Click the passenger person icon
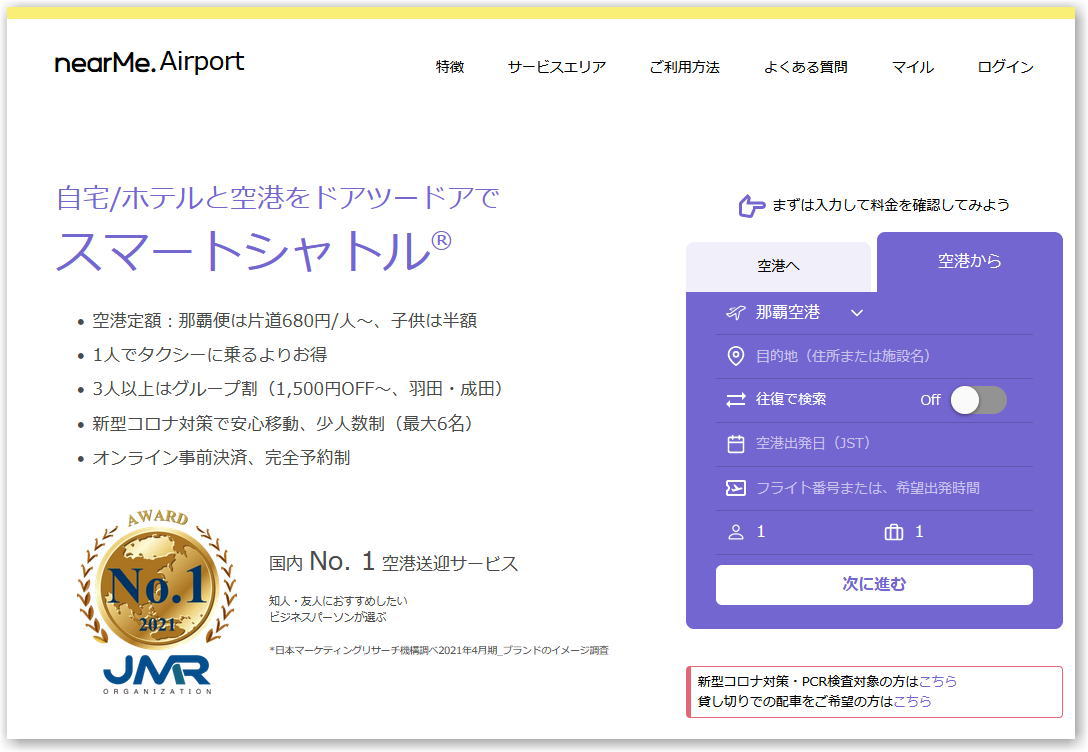Screen dimensions: 1088x752 coord(736,532)
